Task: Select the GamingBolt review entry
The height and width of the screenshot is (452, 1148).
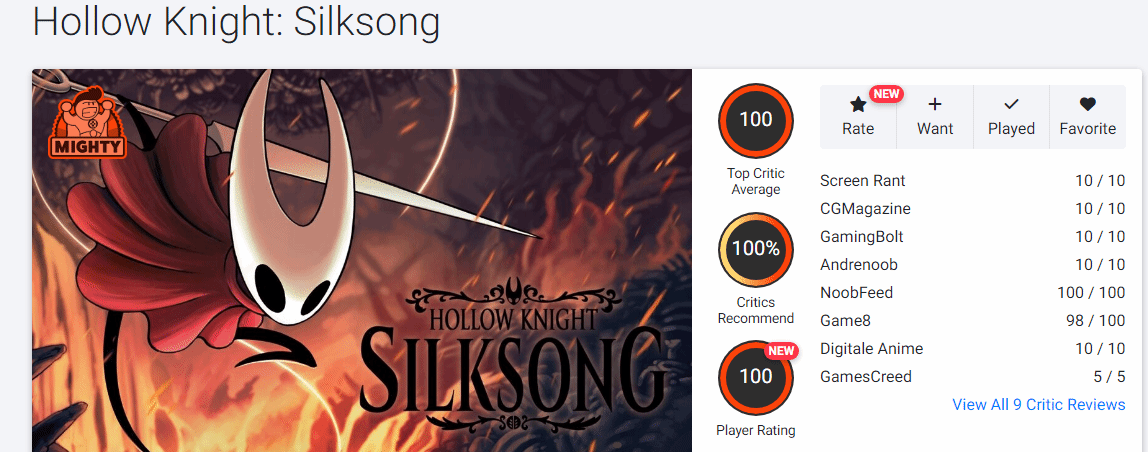Action: [x=864, y=237]
